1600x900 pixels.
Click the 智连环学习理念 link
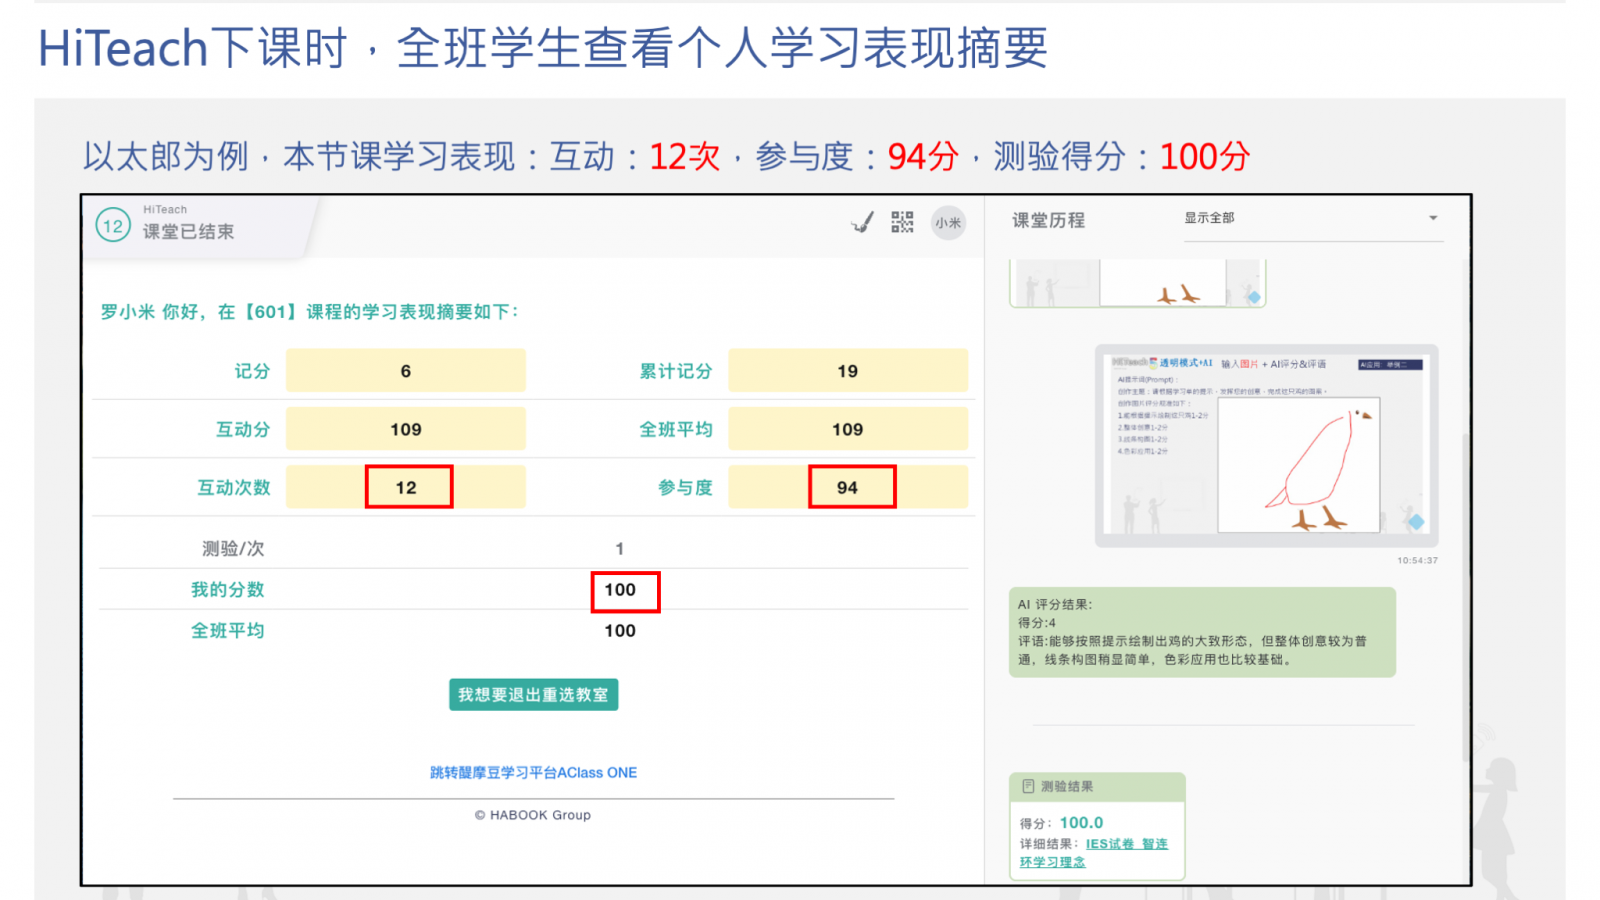pyautogui.click(x=1051, y=861)
